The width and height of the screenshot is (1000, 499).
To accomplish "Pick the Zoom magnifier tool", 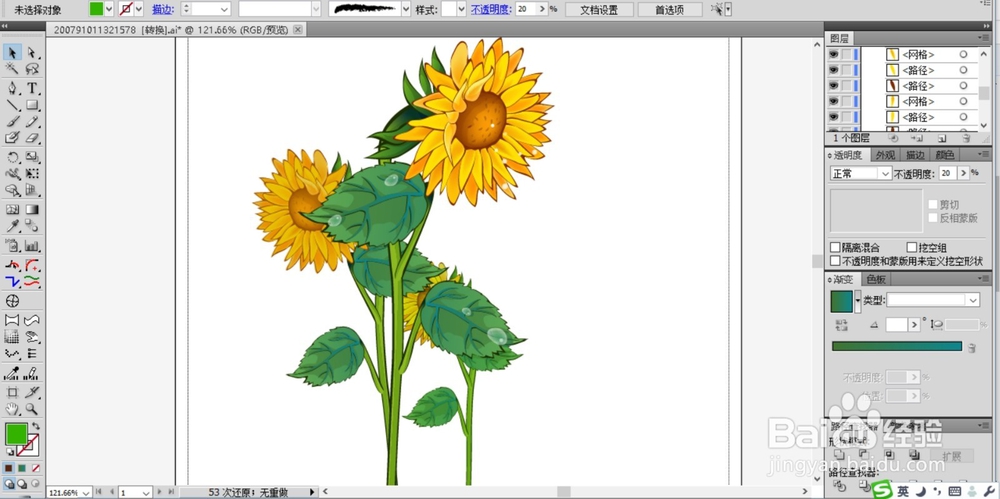I will tap(32, 409).
